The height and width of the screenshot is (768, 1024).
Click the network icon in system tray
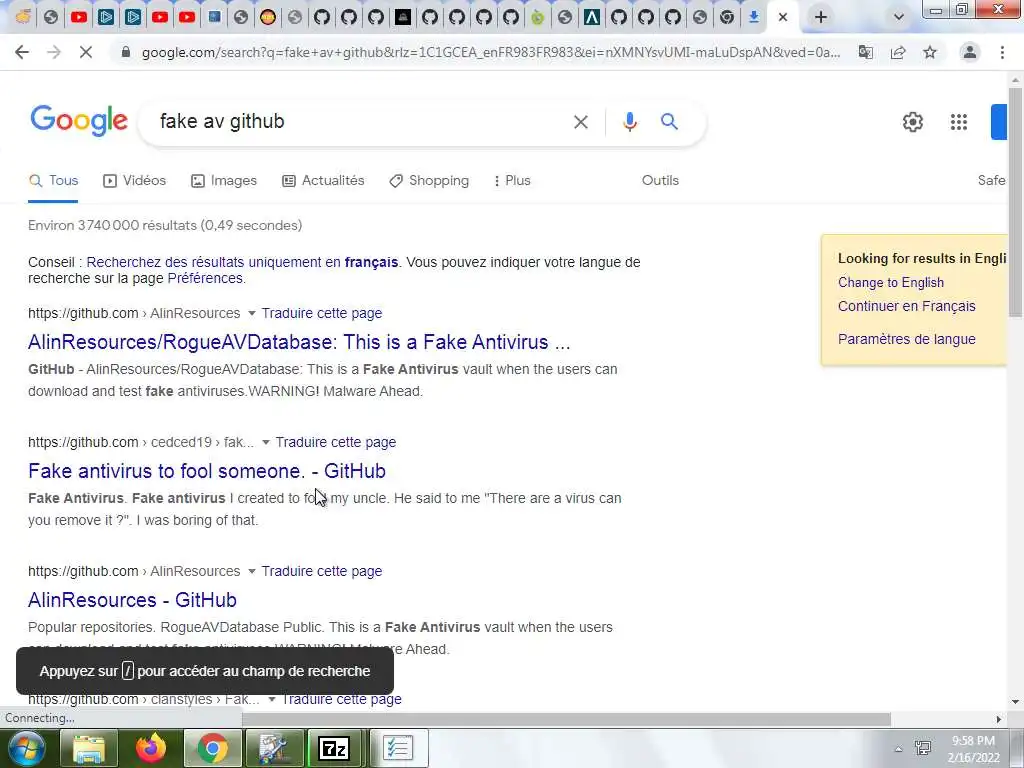pyautogui.click(x=923, y=748)
